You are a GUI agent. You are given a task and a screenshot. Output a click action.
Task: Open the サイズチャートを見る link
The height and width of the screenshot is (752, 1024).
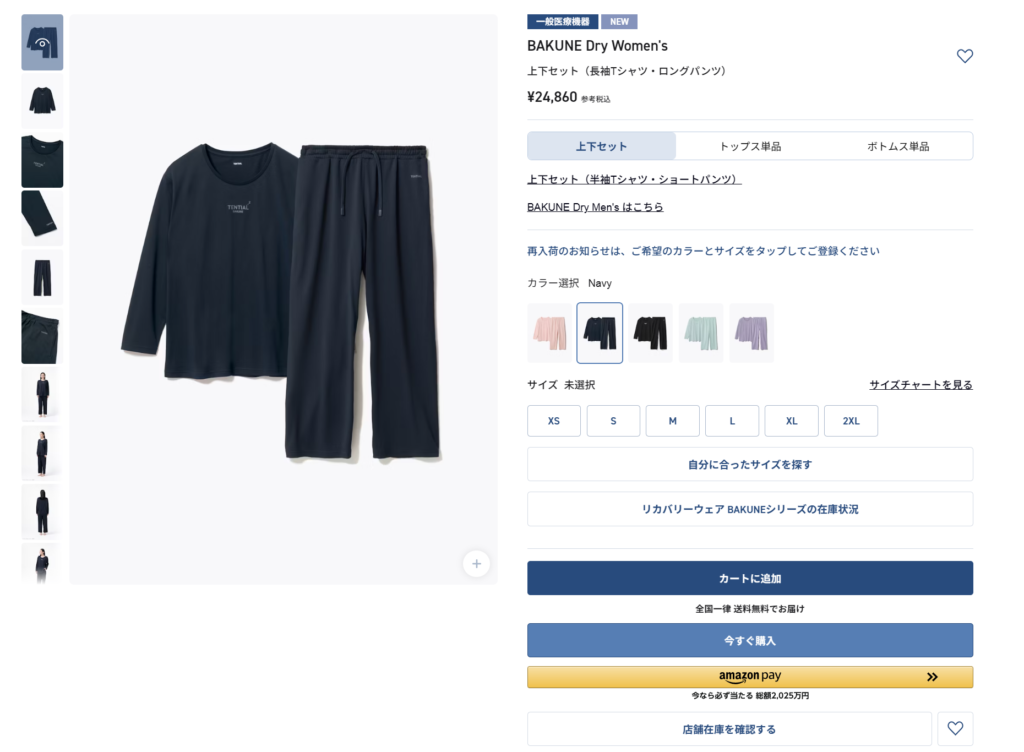(921, 385)
